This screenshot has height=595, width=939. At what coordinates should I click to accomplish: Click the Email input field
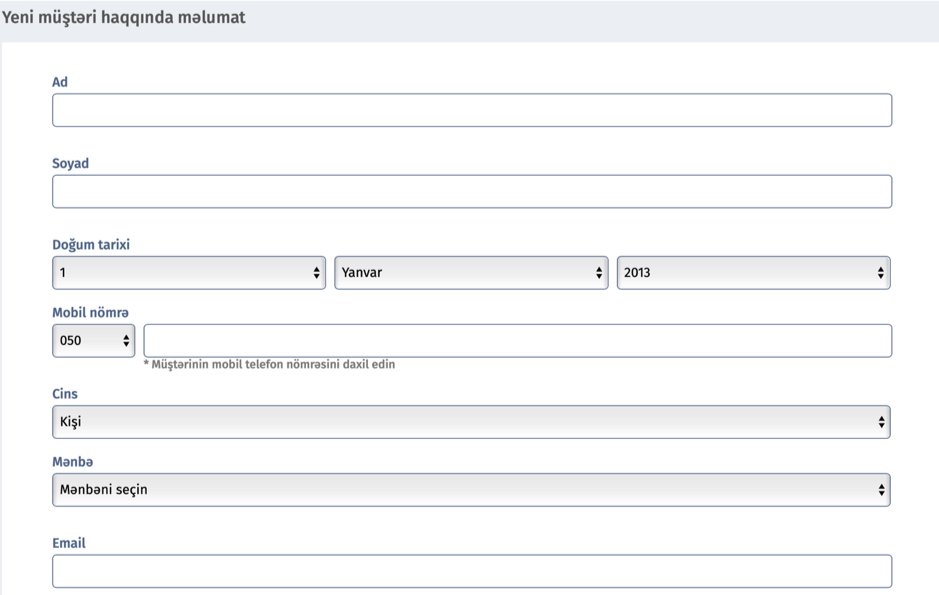tap(472, 571)
